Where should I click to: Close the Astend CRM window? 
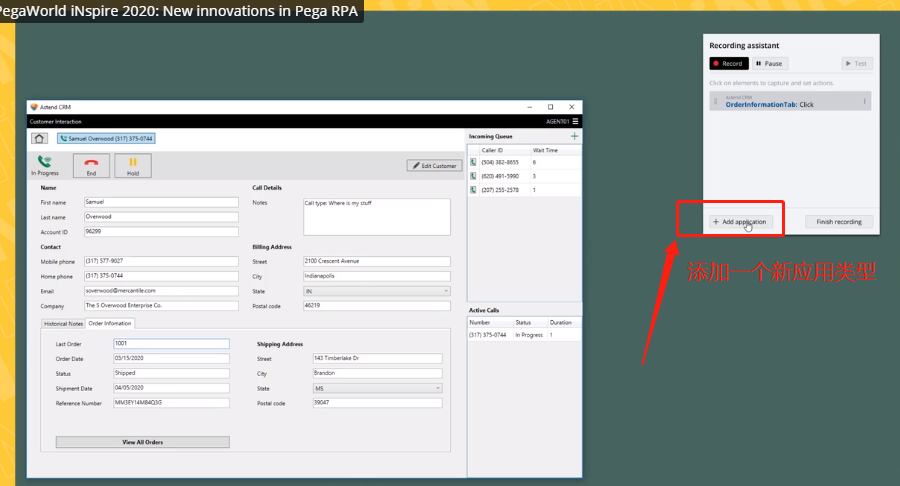(x=572, y=107)
